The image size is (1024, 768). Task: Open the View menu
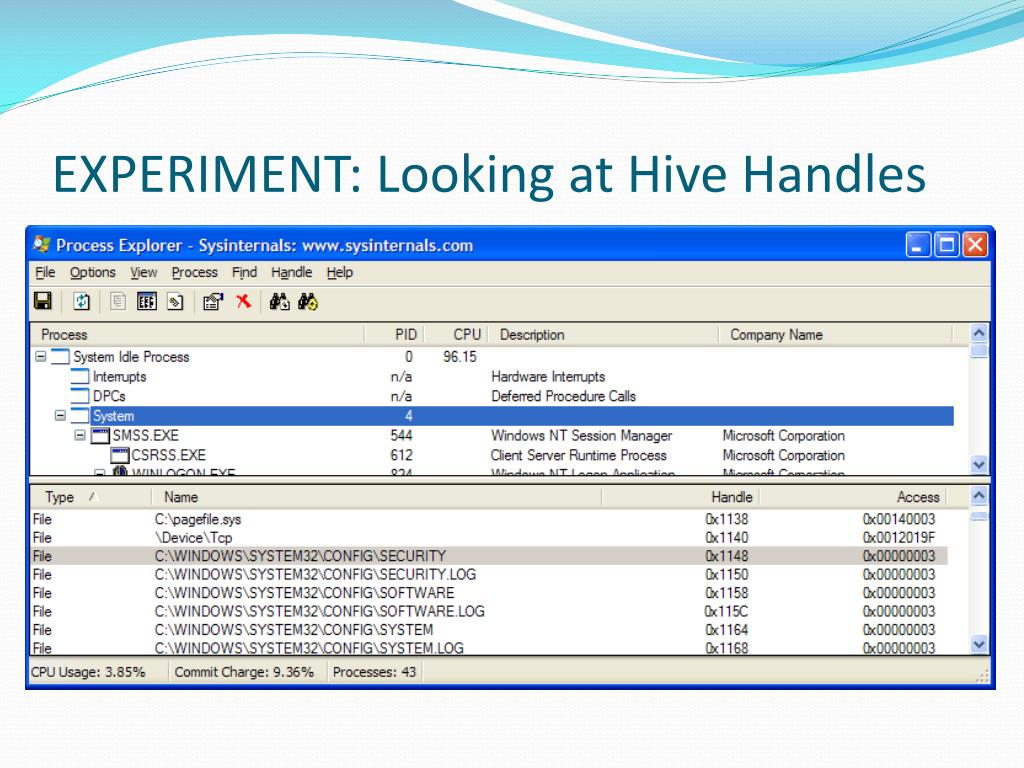click(144, 272)
